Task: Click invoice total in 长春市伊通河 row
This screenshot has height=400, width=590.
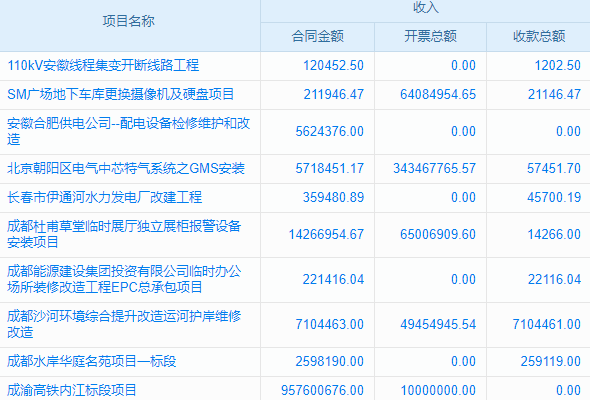Action: click(464, 197)
